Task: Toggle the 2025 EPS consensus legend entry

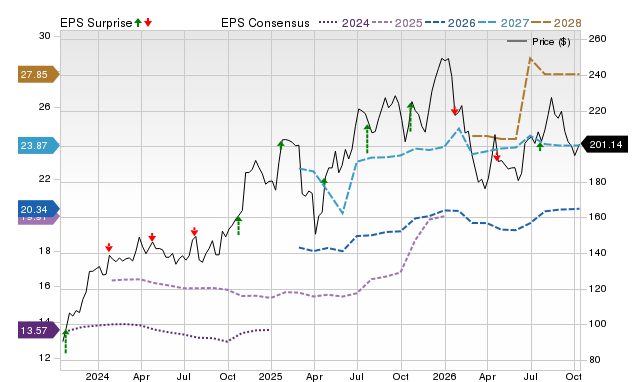Action: click(x=397, y=23)
